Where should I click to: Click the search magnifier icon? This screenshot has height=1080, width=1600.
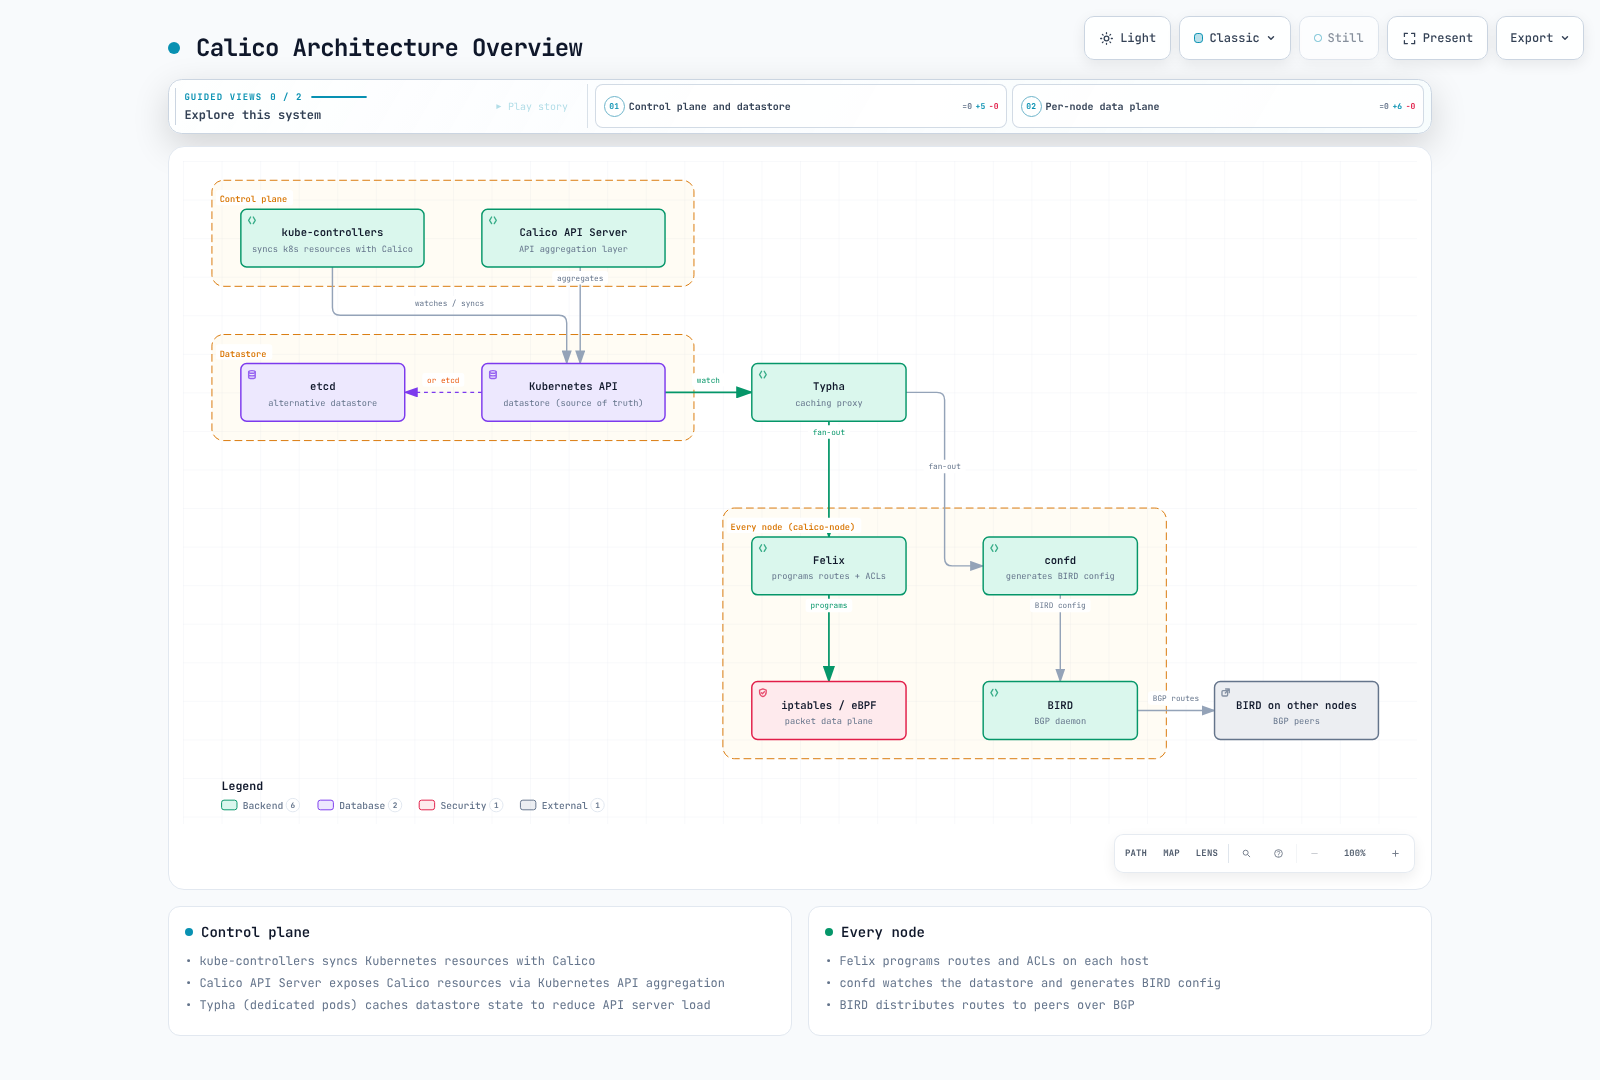[x=1246, y=853]
